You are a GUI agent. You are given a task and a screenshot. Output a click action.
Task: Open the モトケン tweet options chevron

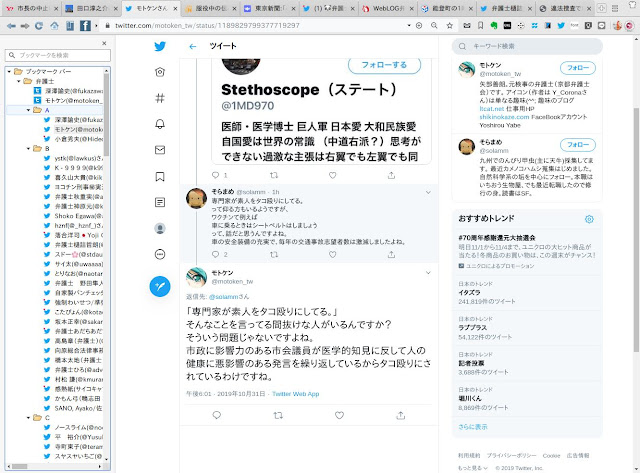click(428, 273)
